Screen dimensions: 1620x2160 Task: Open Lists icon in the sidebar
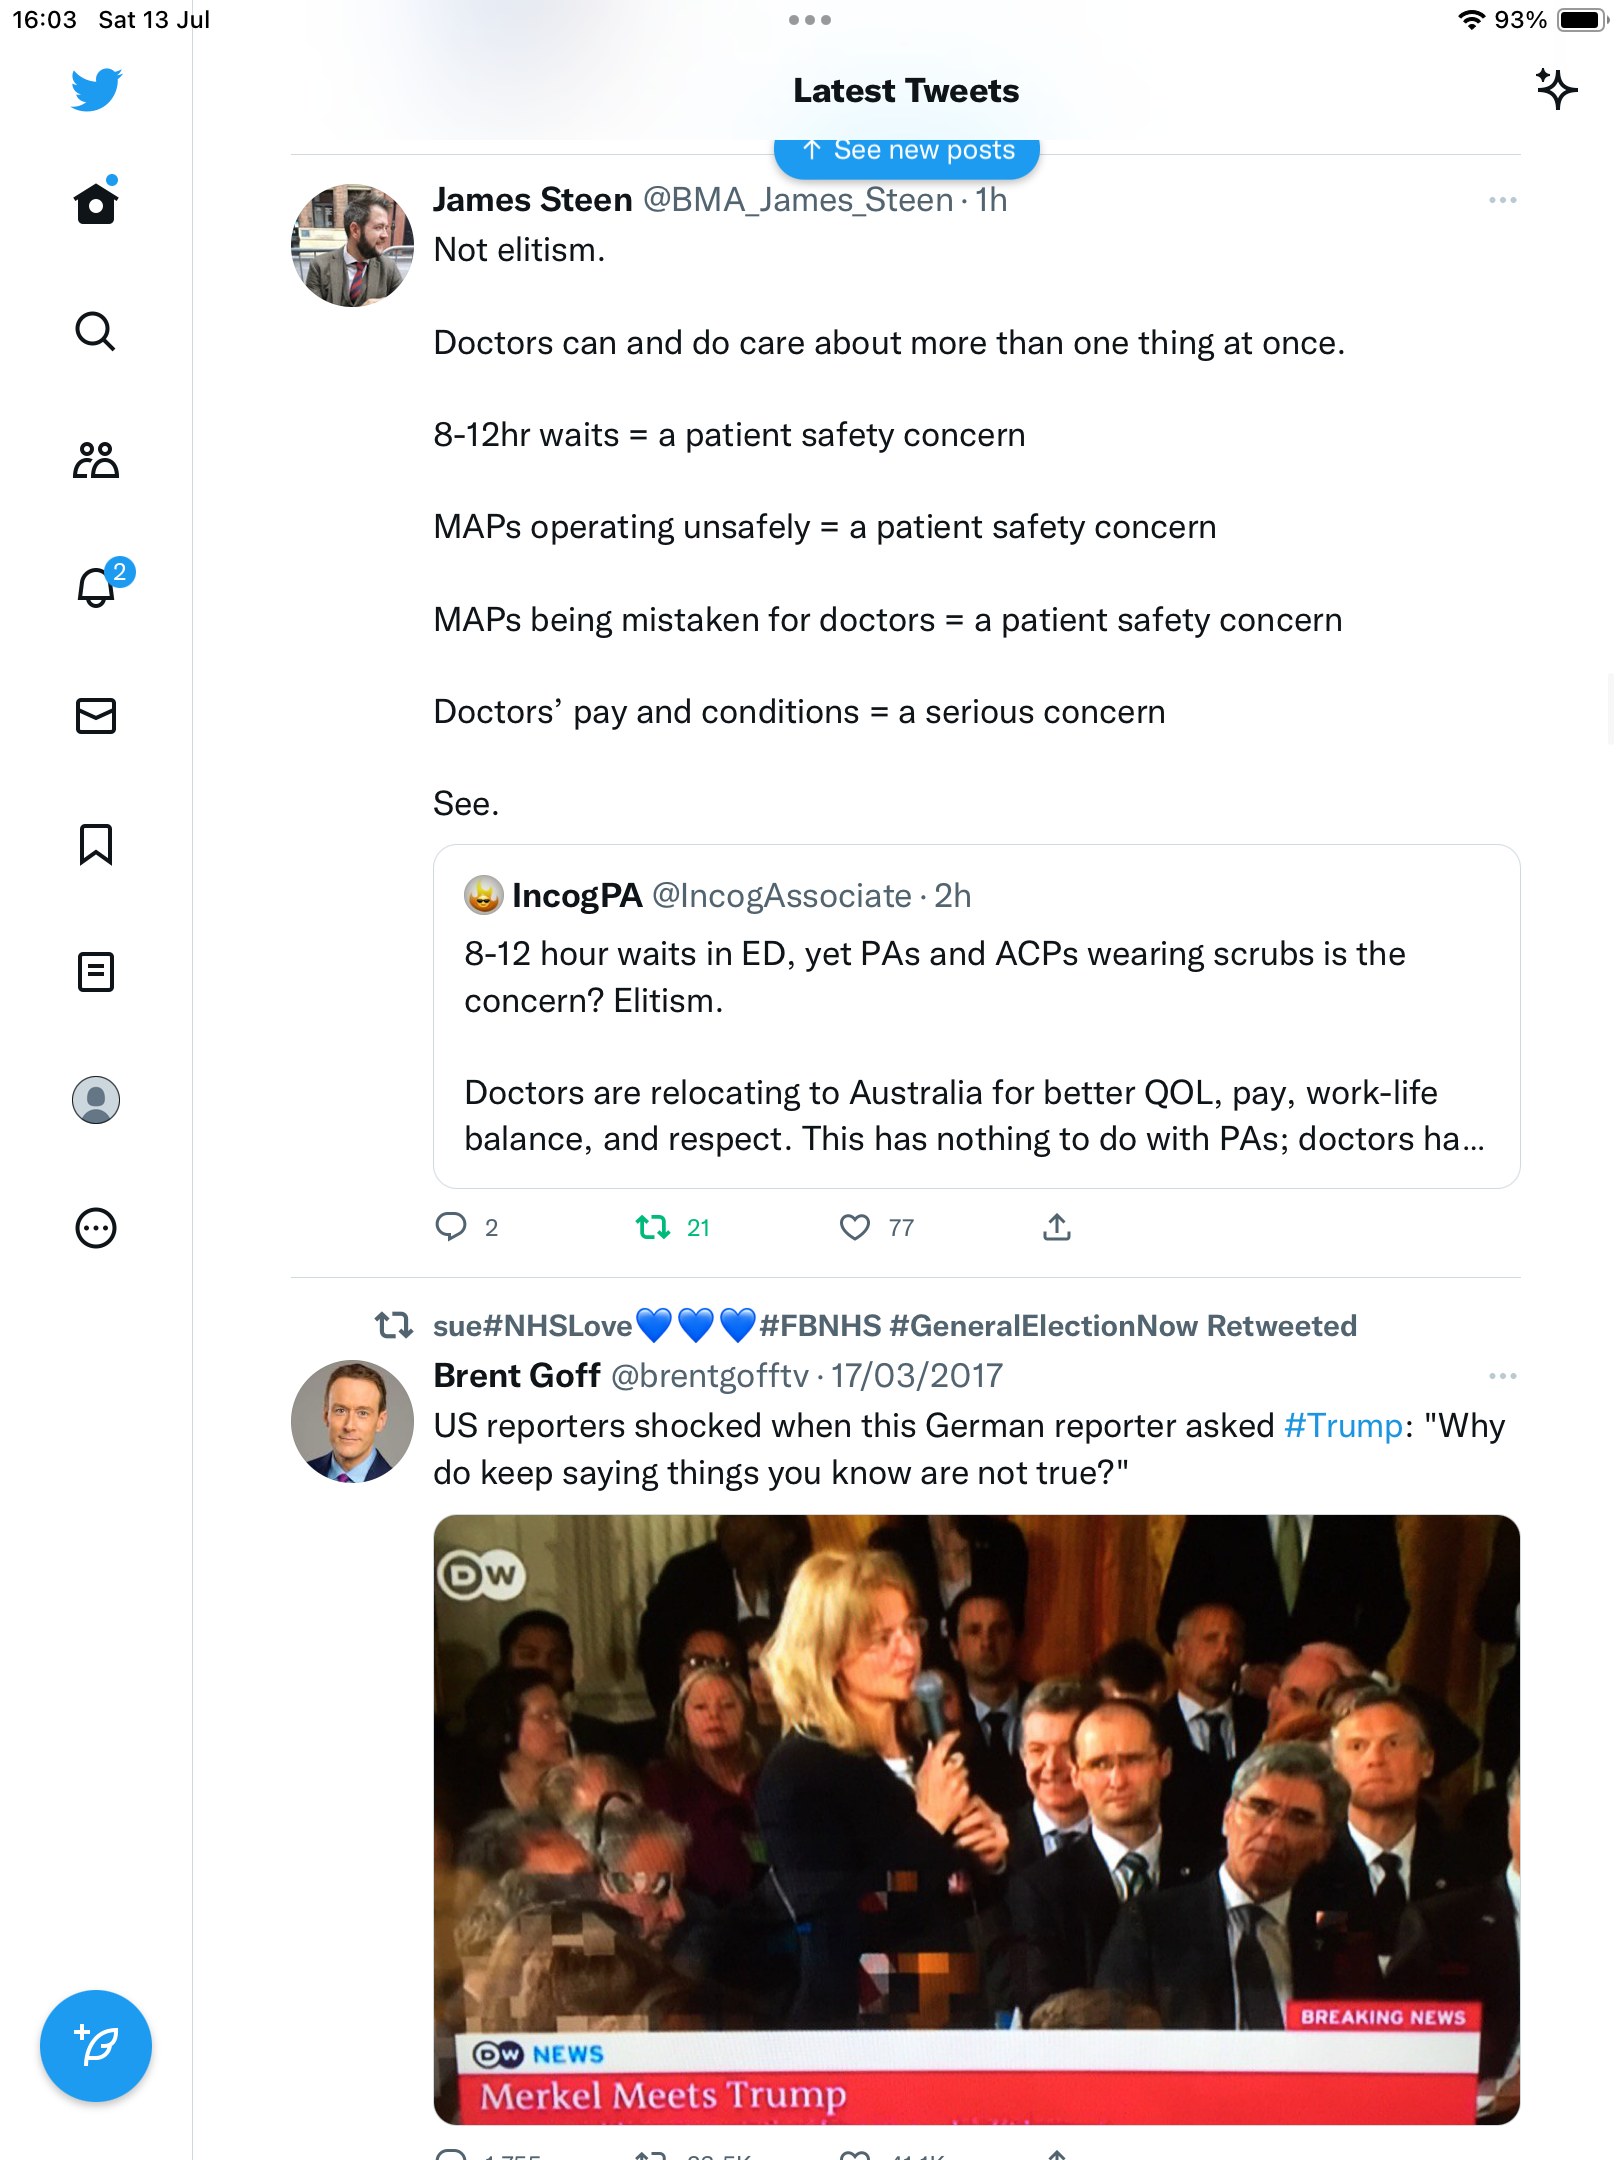[x=96, y=972]
